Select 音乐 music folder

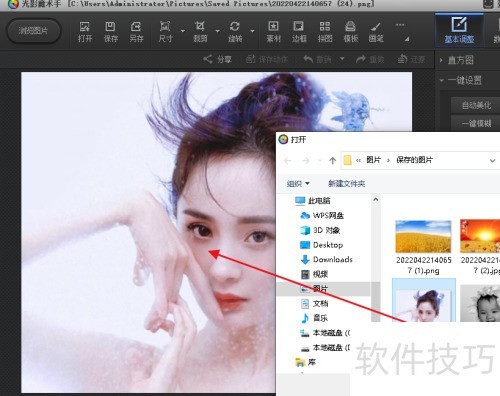coord(314,318)
